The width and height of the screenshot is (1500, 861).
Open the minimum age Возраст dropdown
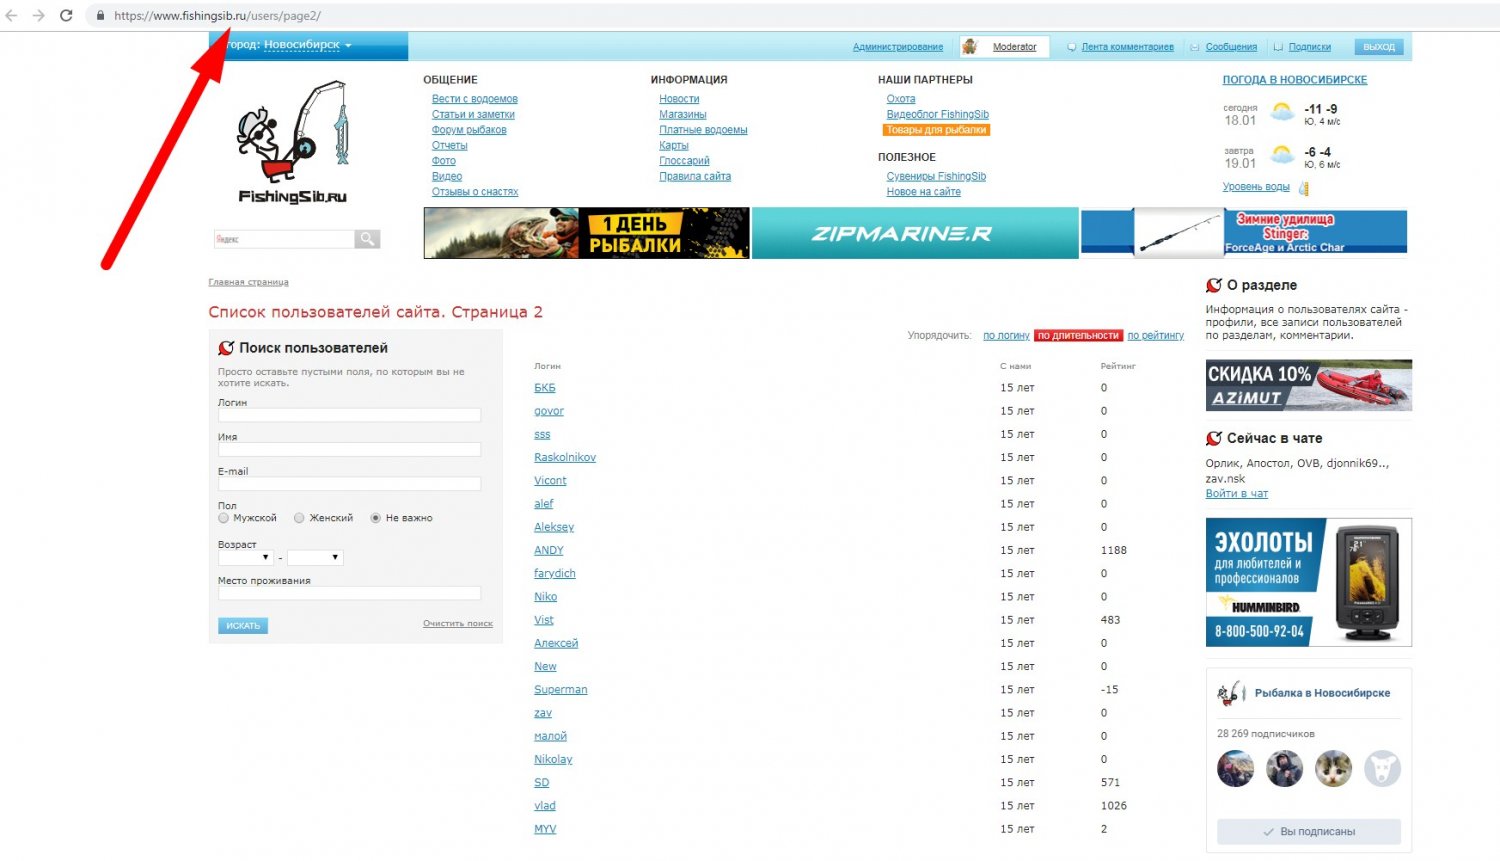click(246, 558)
